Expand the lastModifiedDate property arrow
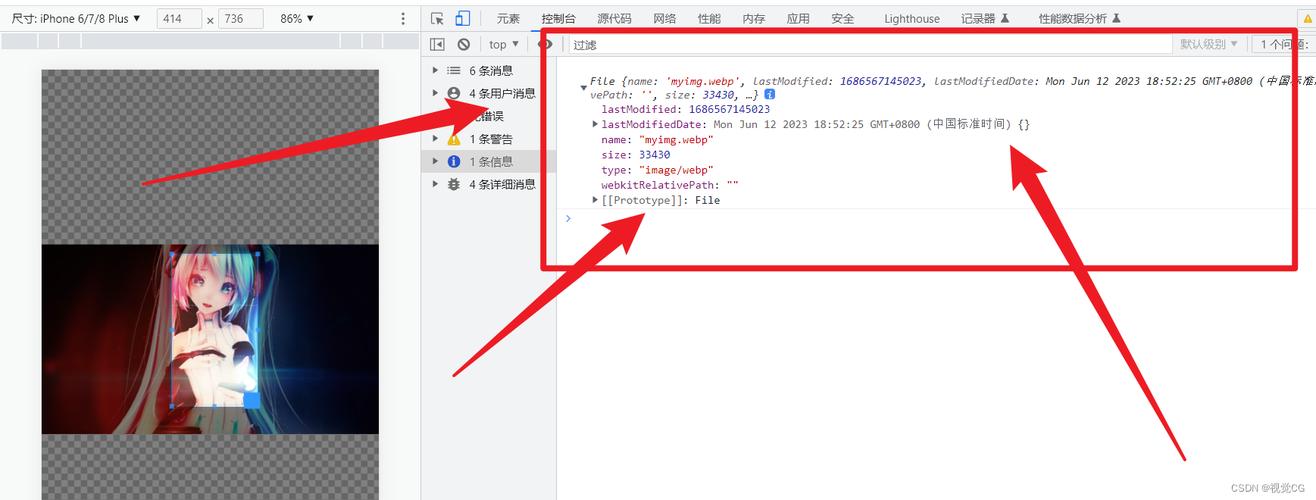 pos(596,124)
